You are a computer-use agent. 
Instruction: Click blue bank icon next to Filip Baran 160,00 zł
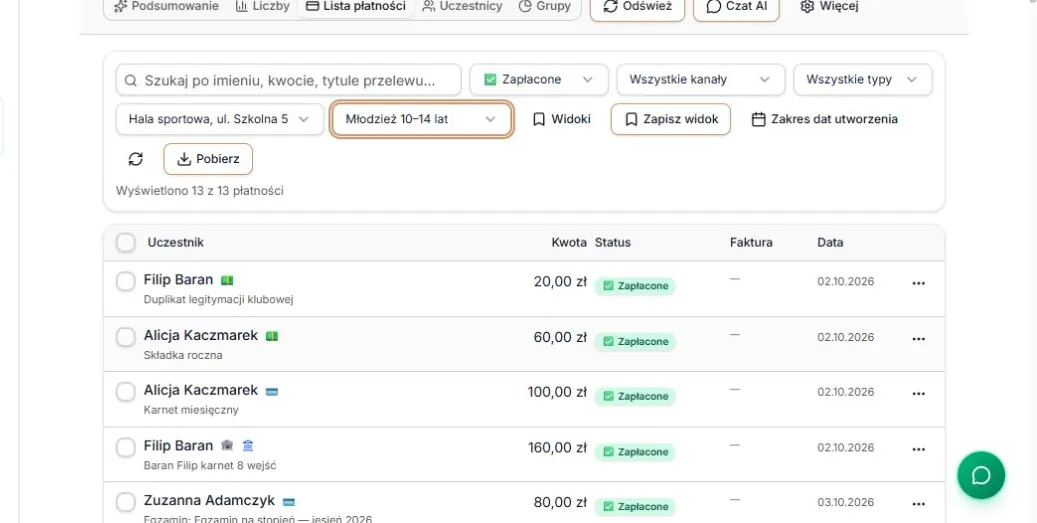click(x=248, y=446)
